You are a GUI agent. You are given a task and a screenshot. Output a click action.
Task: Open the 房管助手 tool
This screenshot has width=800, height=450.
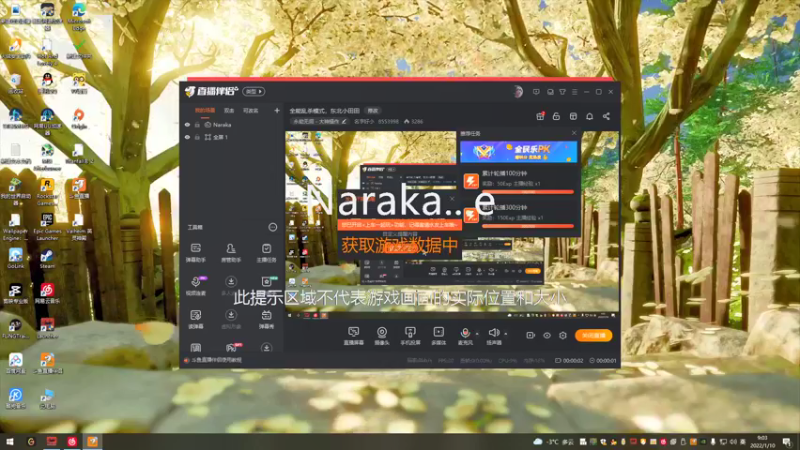231,253
